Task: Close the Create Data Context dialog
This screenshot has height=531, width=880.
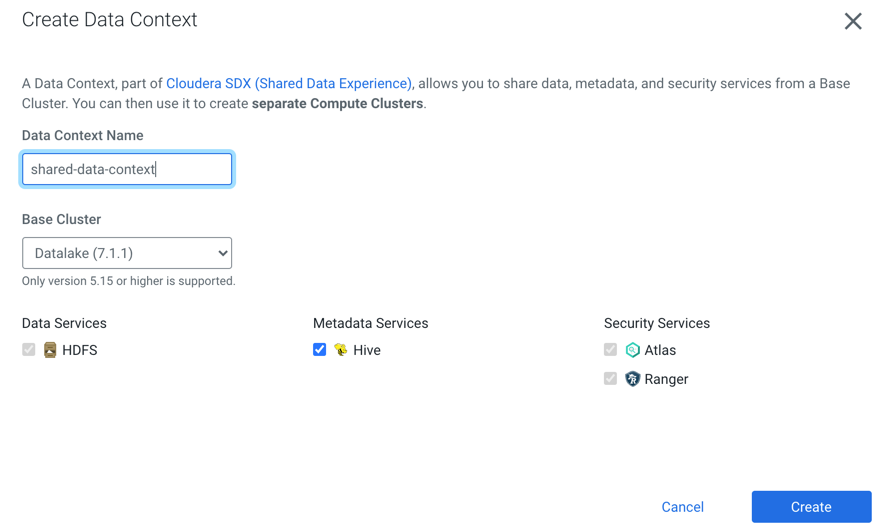Action: (852, 21)
